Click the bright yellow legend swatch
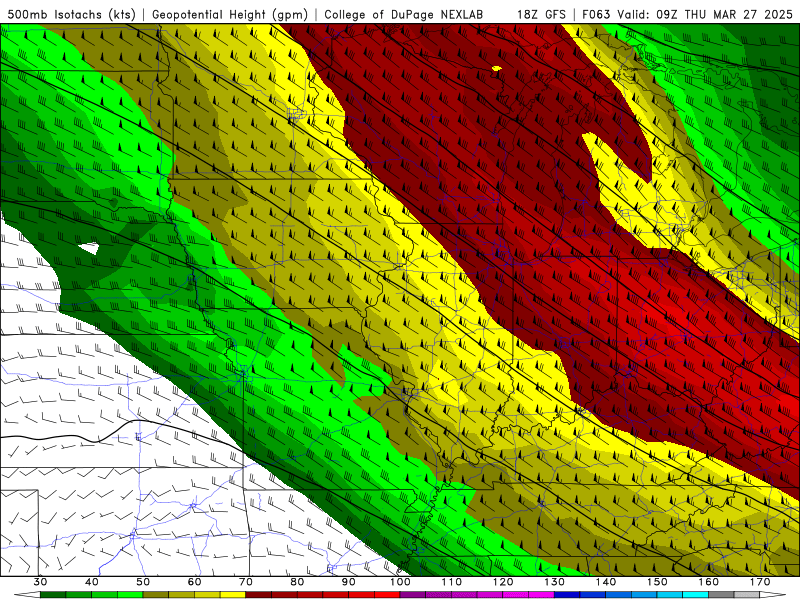Screen dimensions: 800x600 233,595
